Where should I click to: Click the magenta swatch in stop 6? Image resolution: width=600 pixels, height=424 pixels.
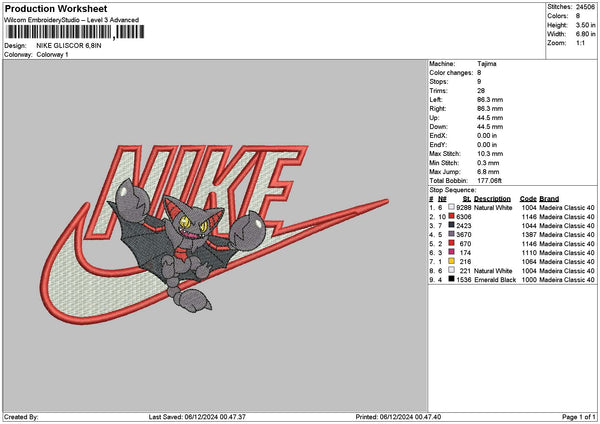click(452, 253)
